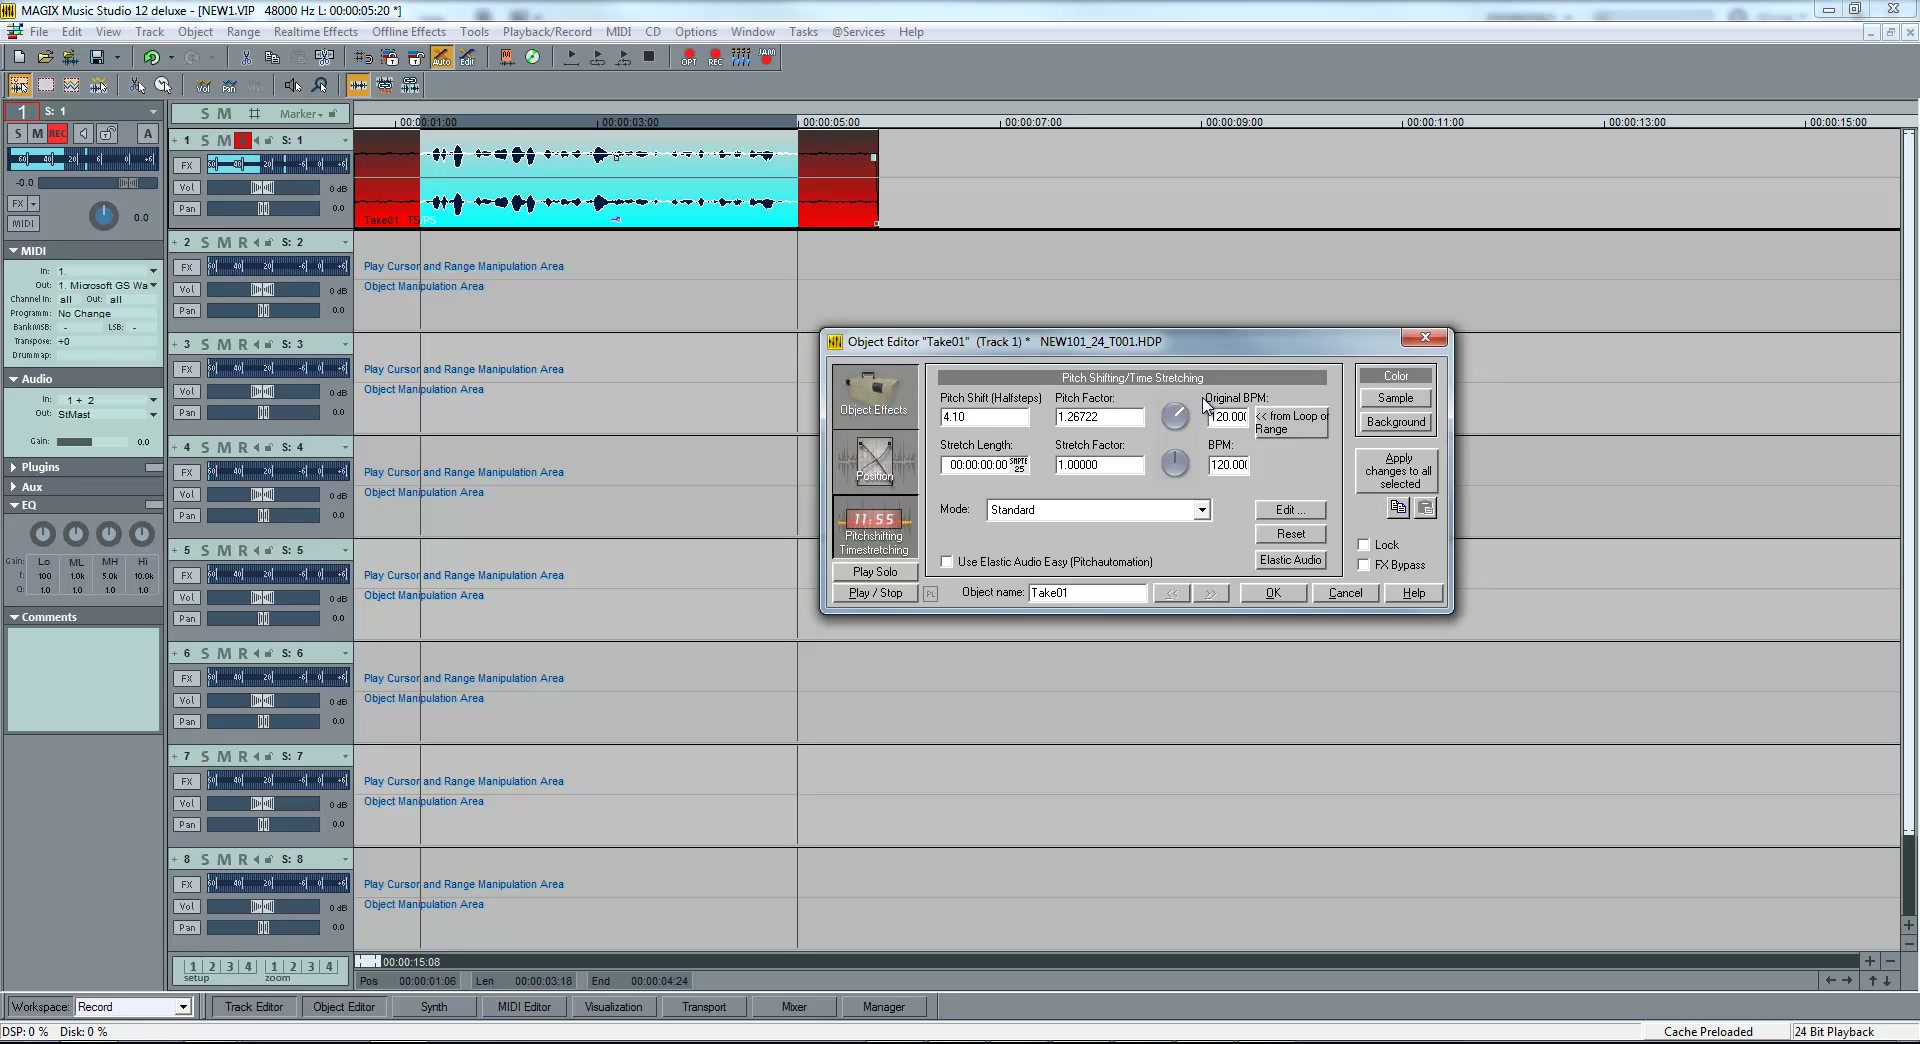Open the Workspace Record dropdown
Viewport: 1920px width, 1044px height.
[183, 1007]
